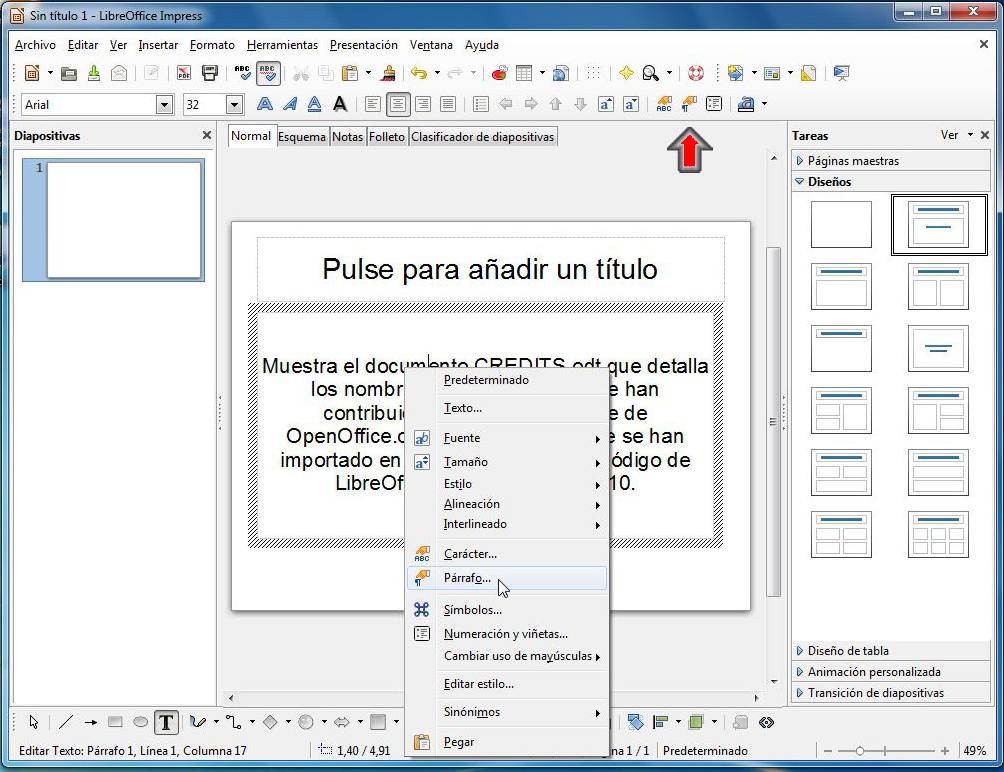Start the slide show icon

pyautogui.click(x=841, y=73)
